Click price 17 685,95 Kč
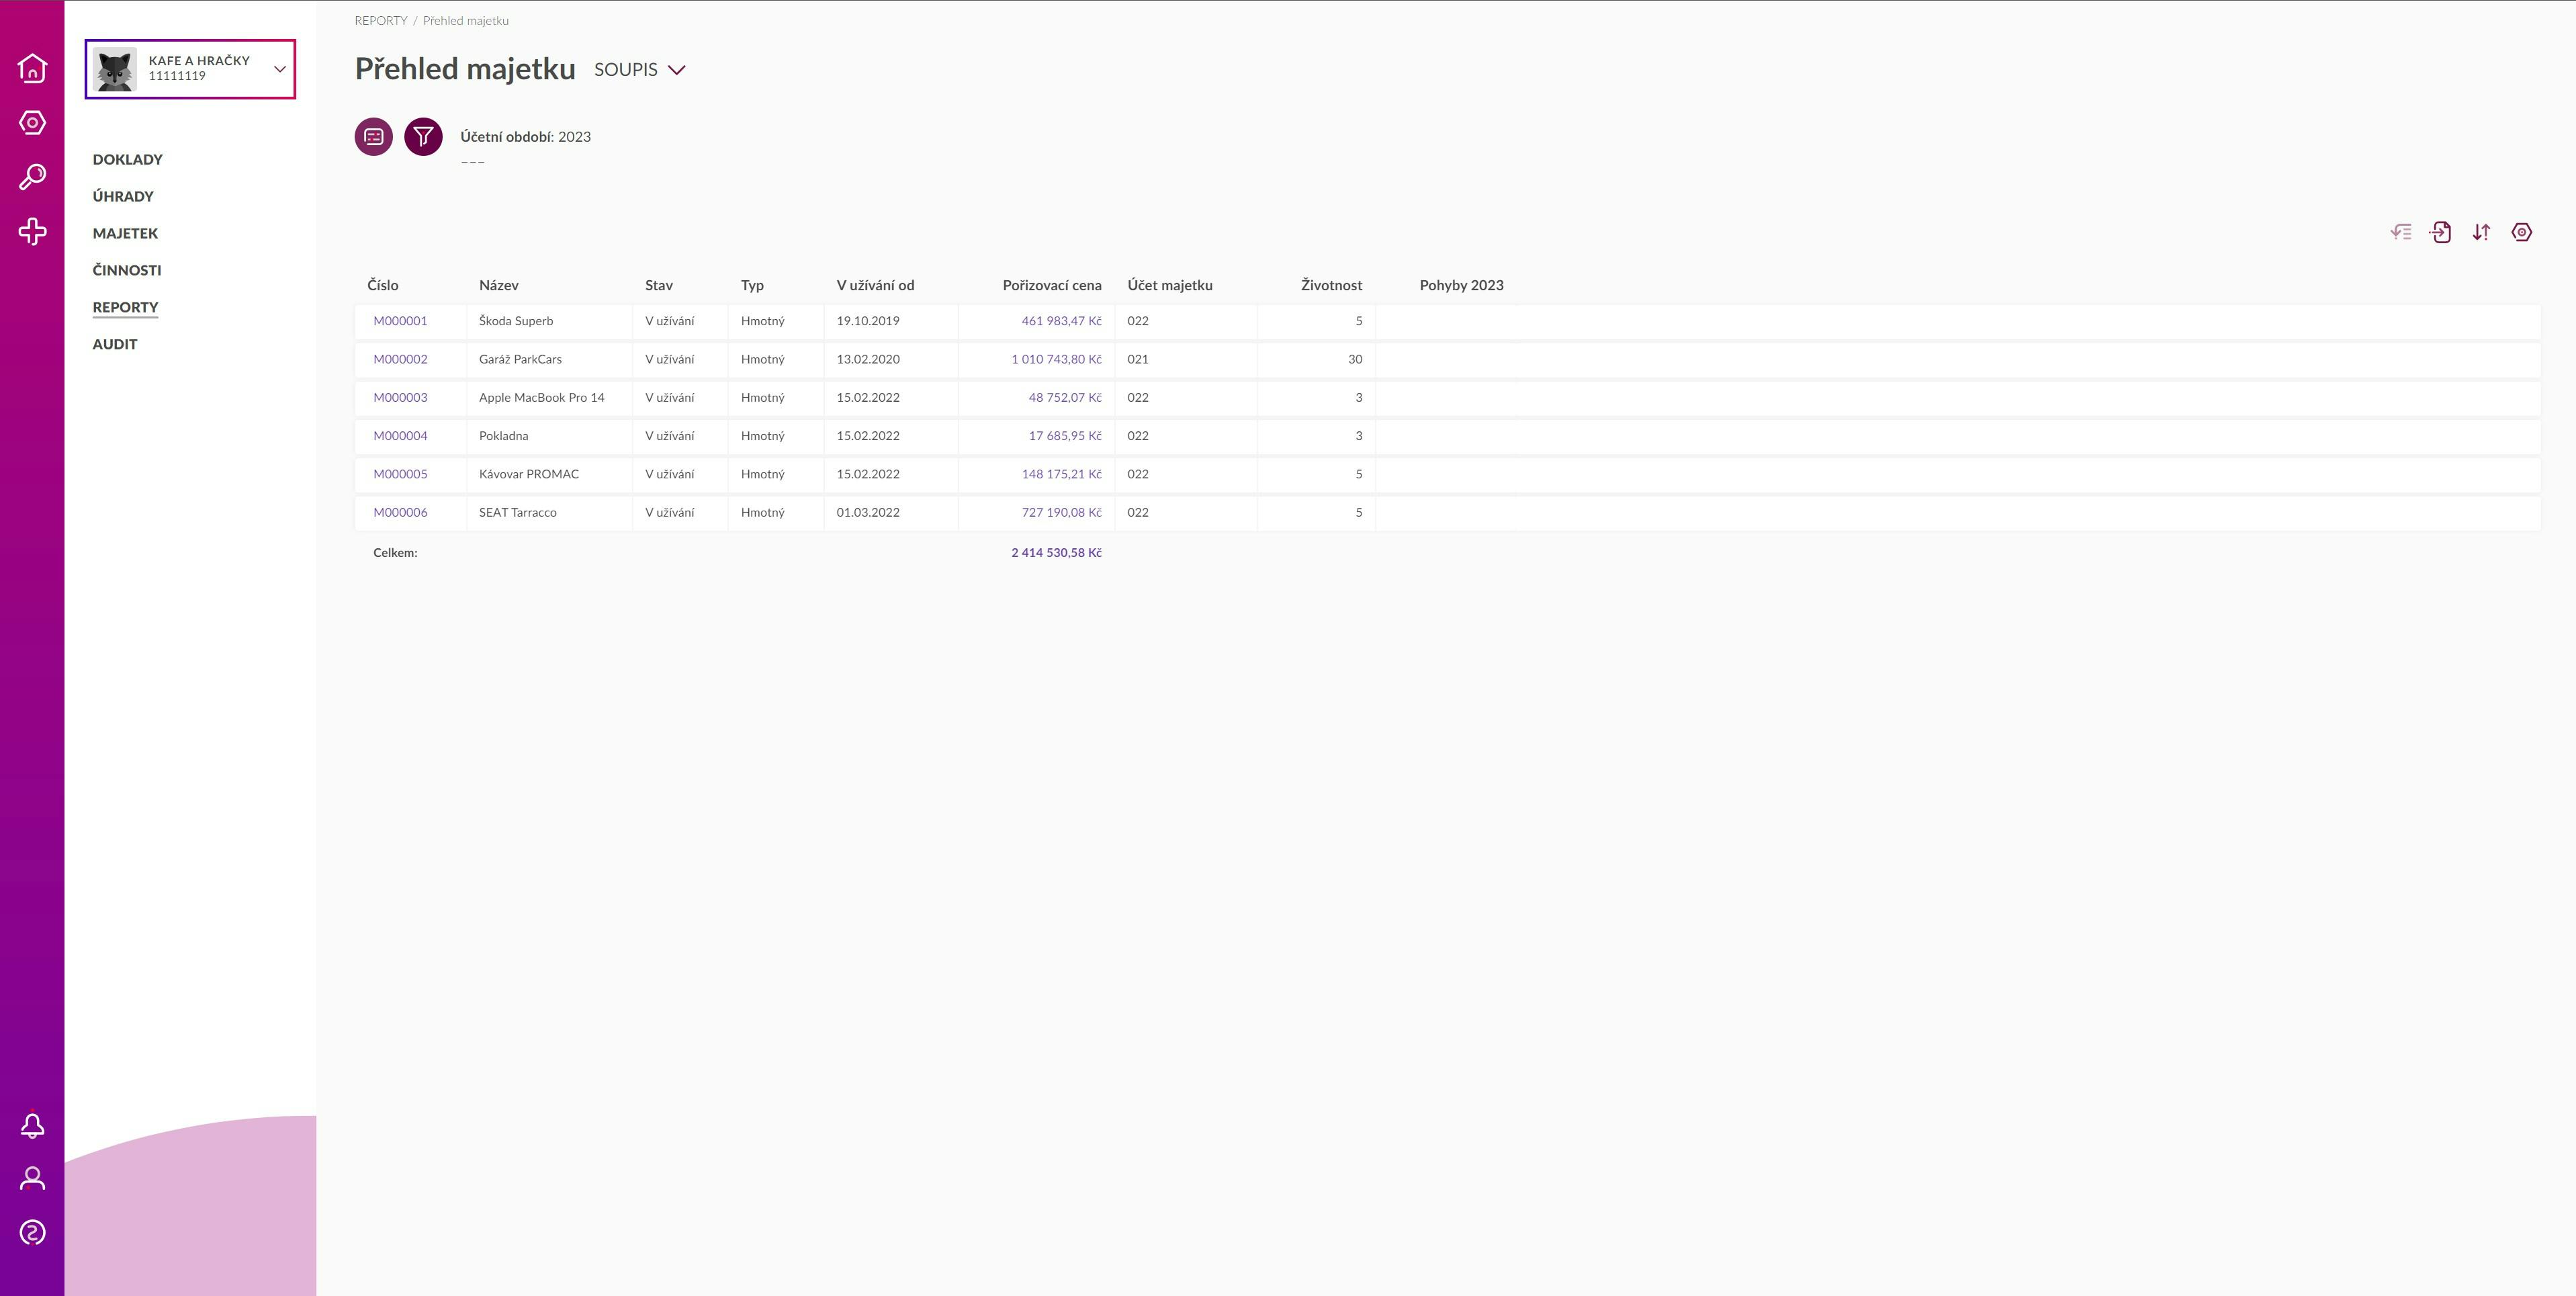2576x1296 pixels. (x=1065, y=436)
